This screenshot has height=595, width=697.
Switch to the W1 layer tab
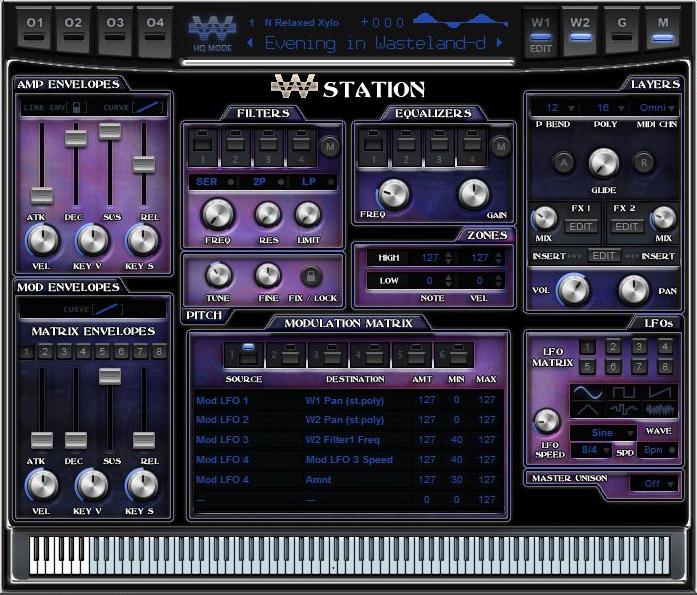541,32
